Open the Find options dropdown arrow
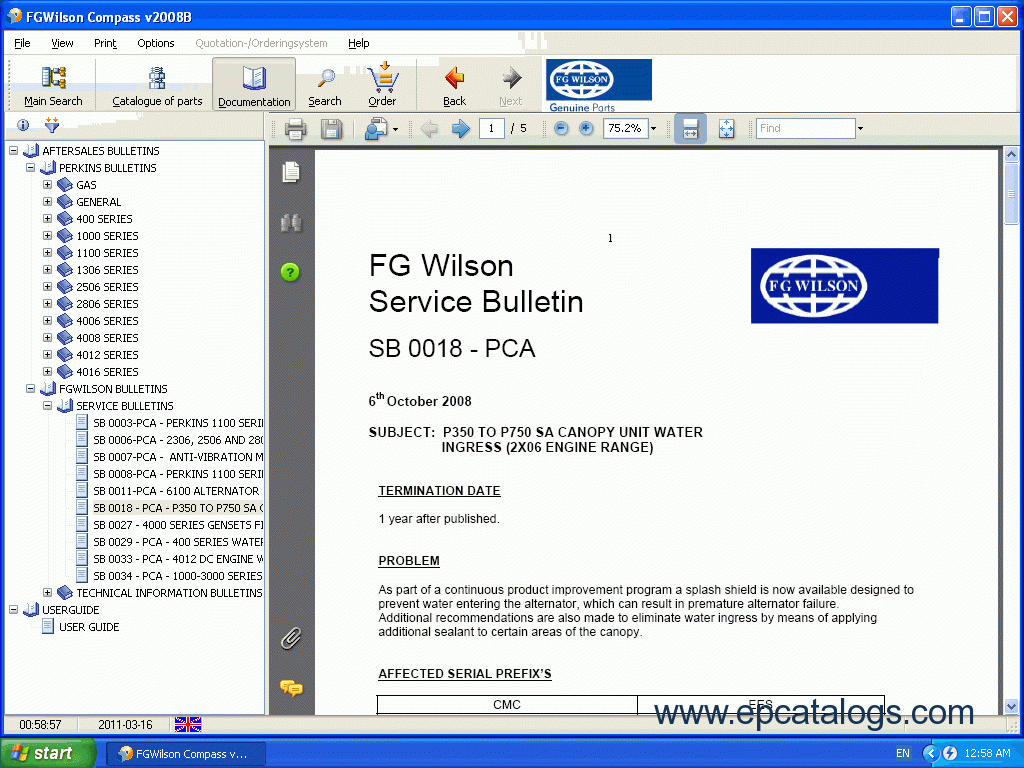 [860, 129]
